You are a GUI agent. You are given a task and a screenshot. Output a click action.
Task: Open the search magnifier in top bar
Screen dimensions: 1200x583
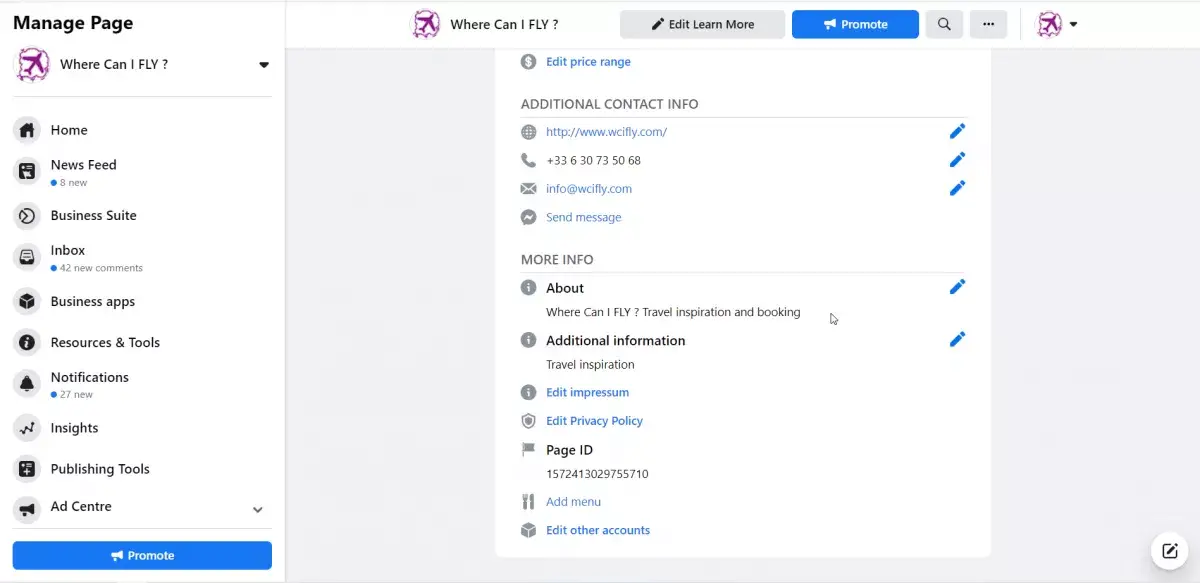point(944,24)
